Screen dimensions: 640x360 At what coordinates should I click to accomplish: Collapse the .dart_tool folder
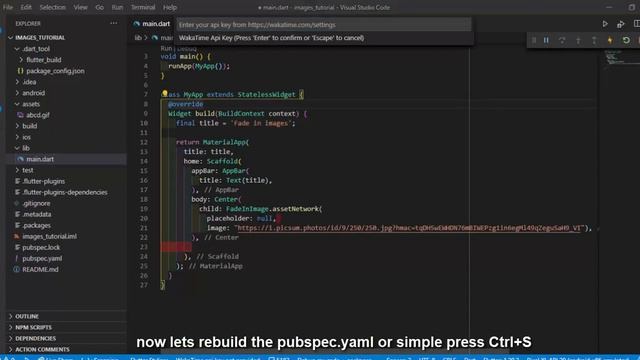click(x=17, y=49)
